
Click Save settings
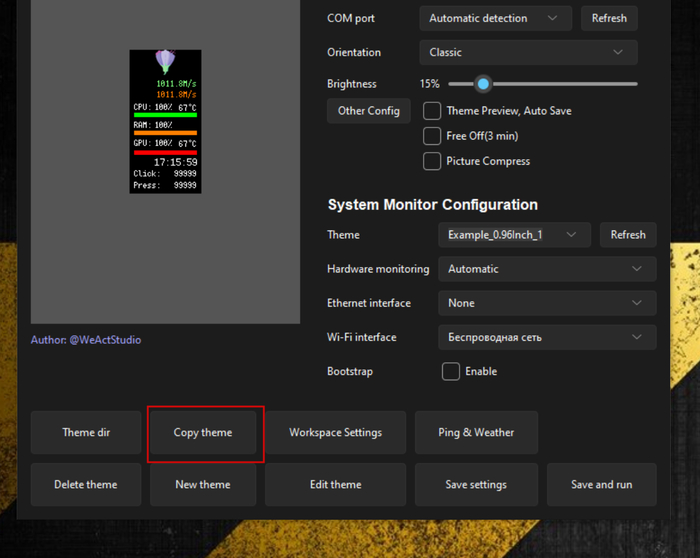[x=476, y=485]
